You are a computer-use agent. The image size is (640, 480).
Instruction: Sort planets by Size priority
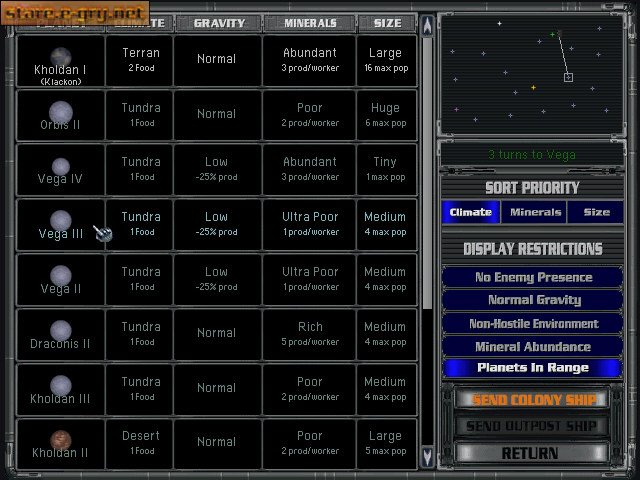(596, 212)
